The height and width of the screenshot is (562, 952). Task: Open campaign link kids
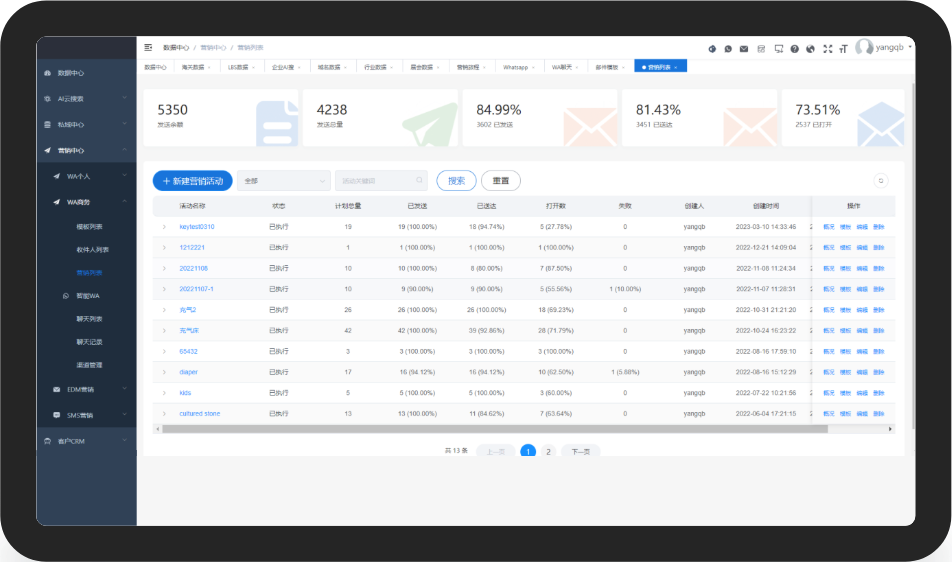[185, 393]
